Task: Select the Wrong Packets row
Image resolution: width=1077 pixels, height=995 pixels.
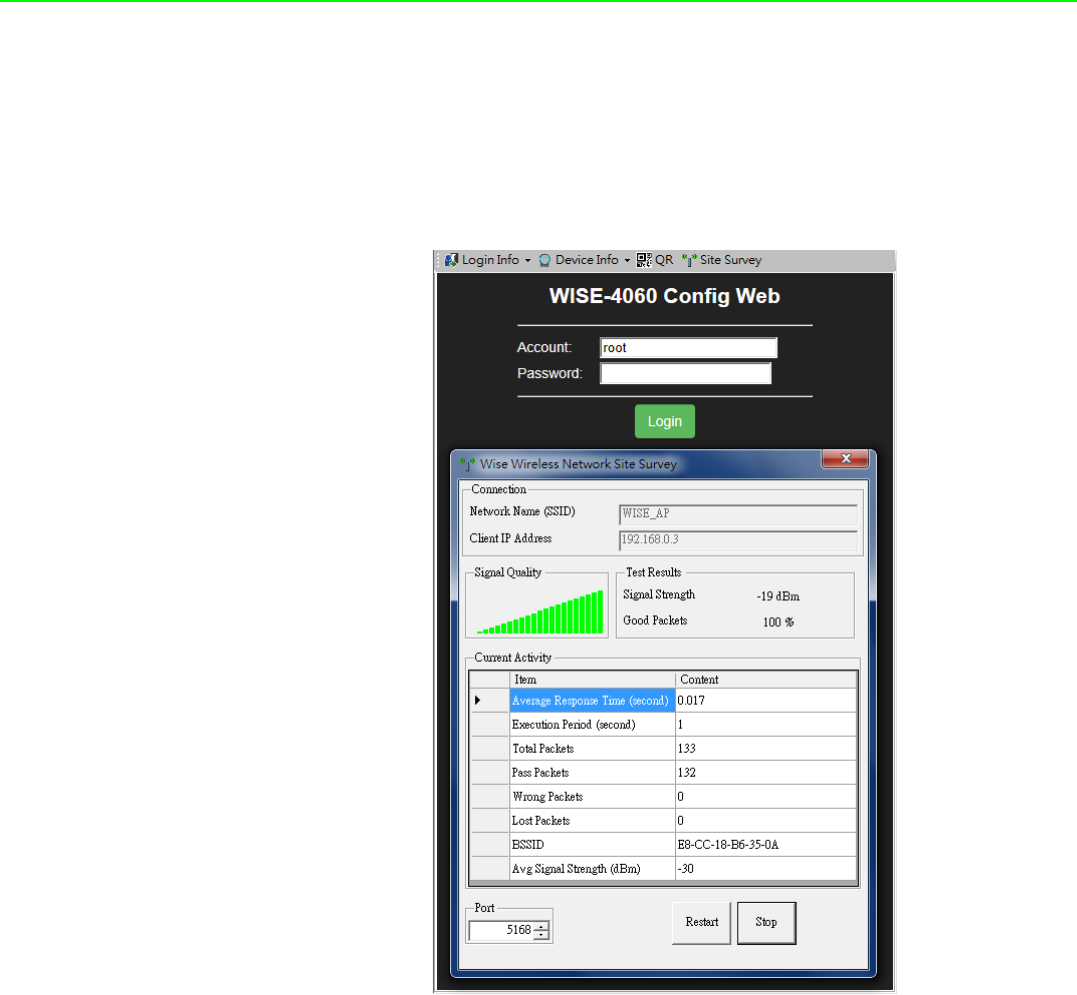Action: [664, 797]
